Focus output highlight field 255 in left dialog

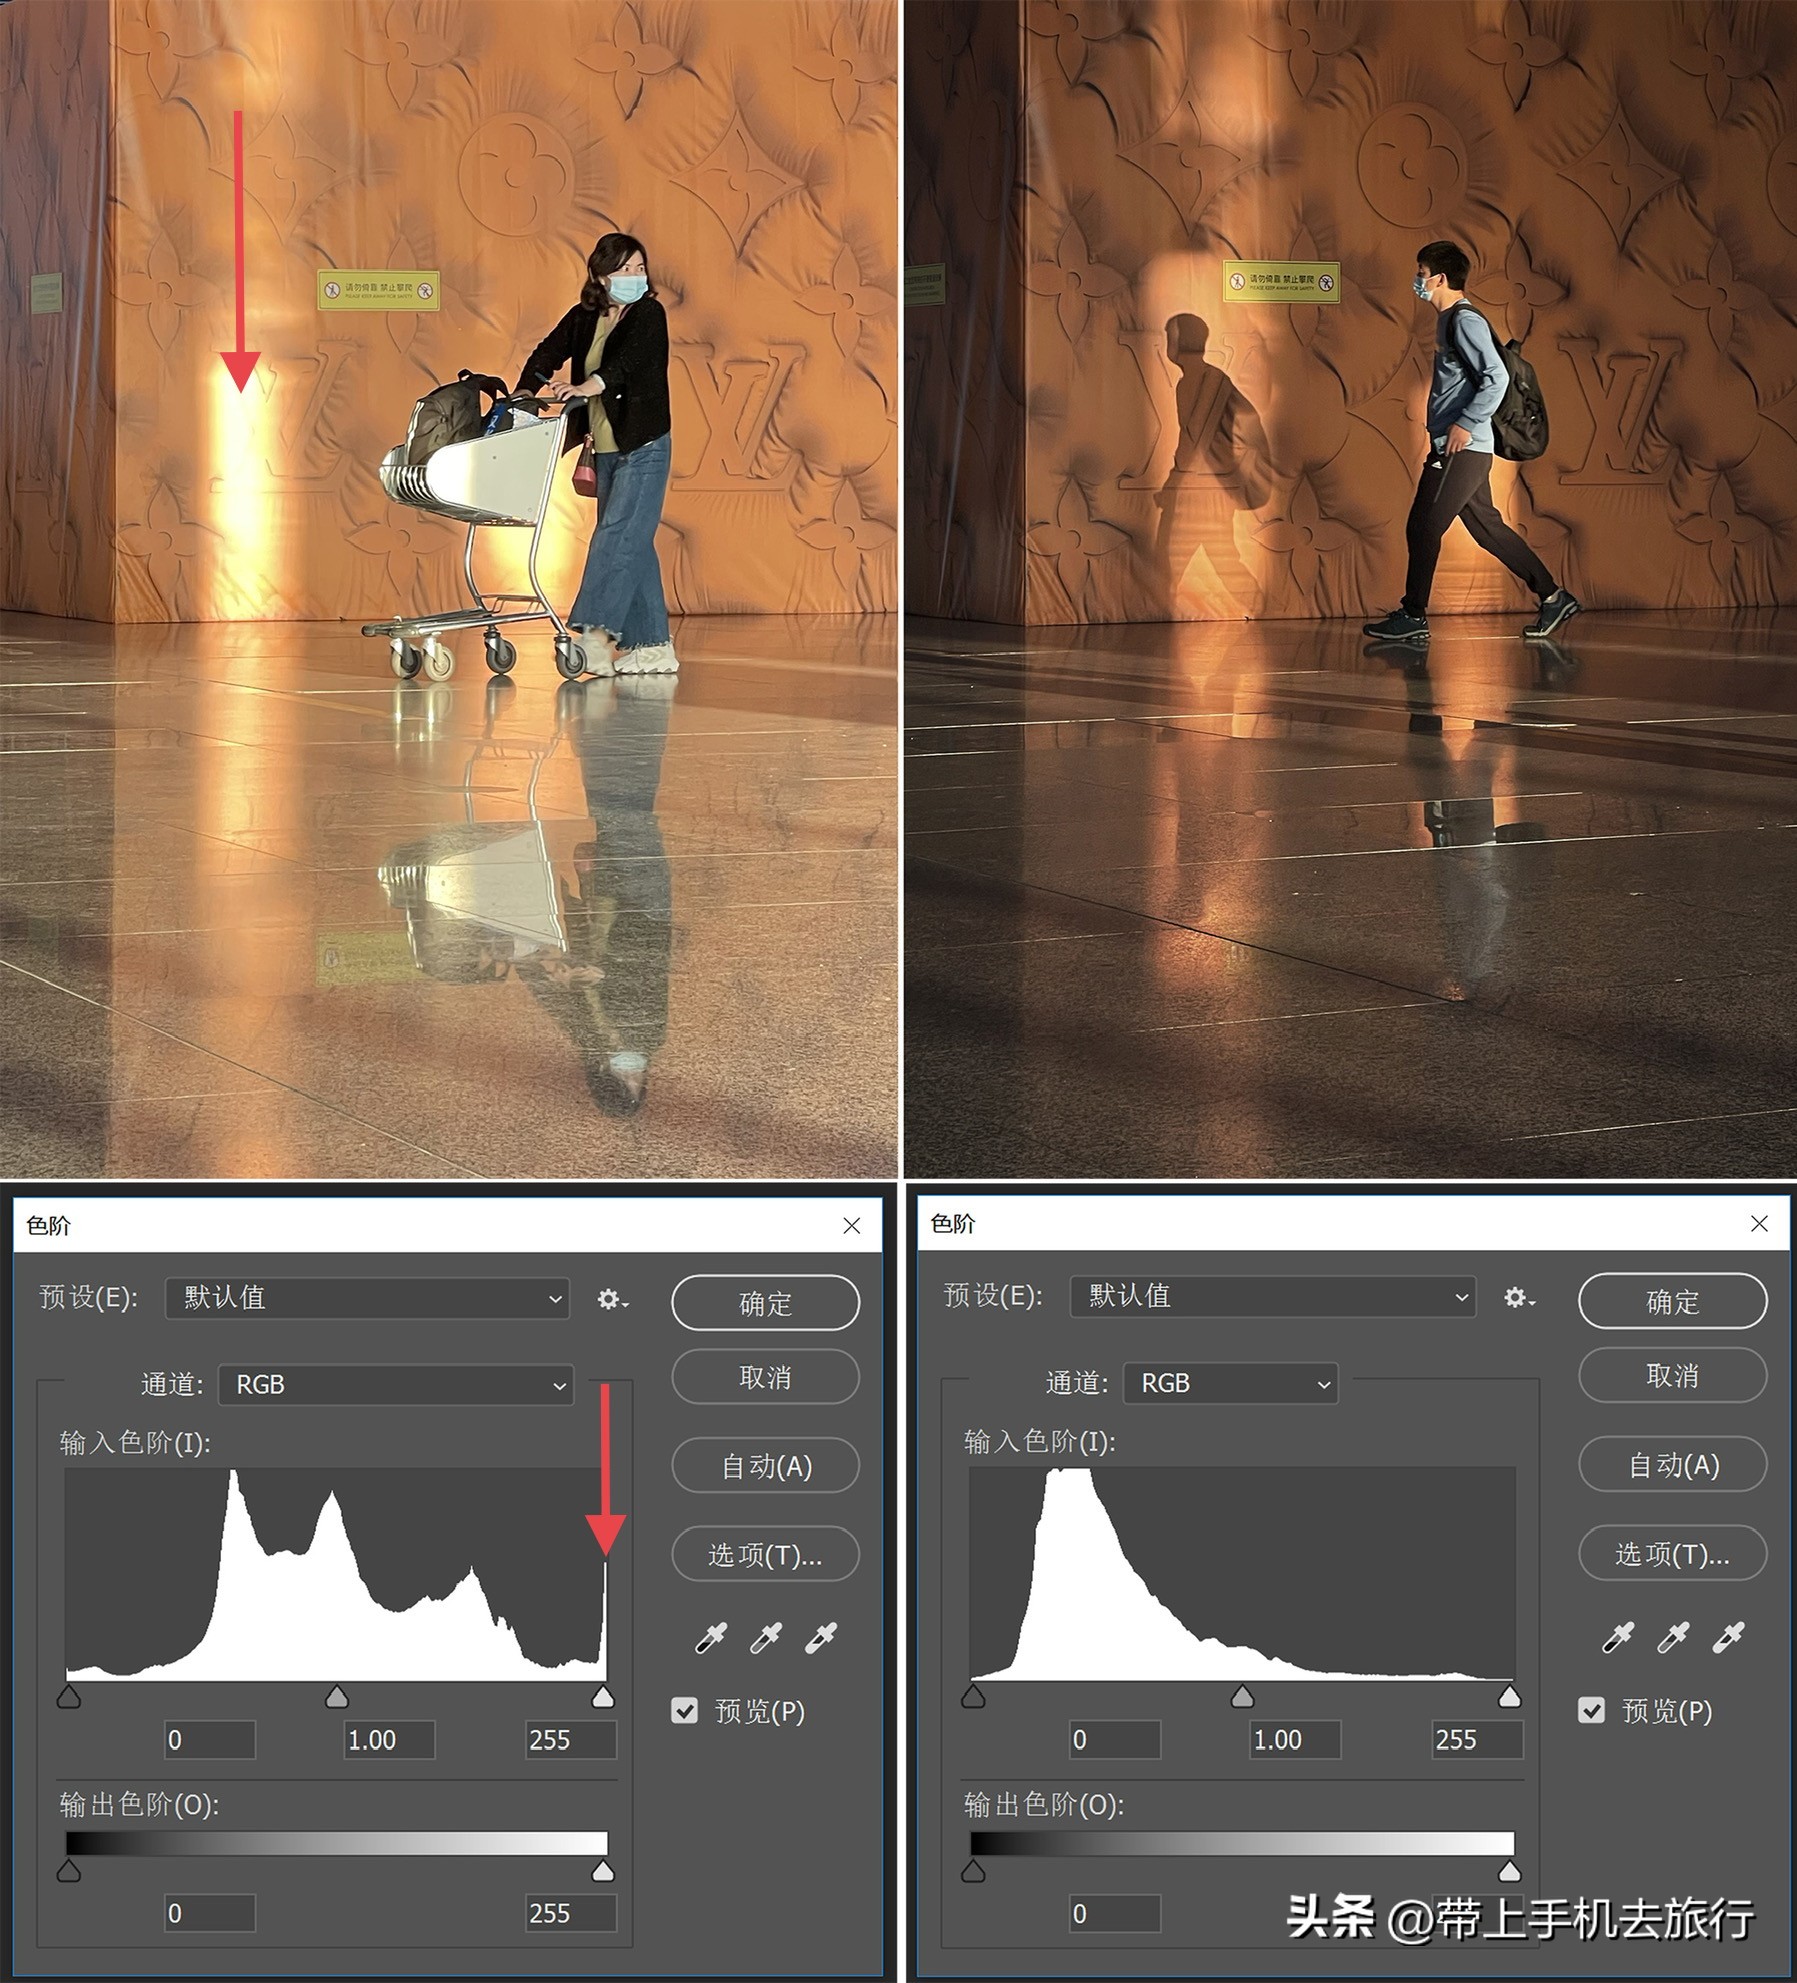[x=571, y=1913]
